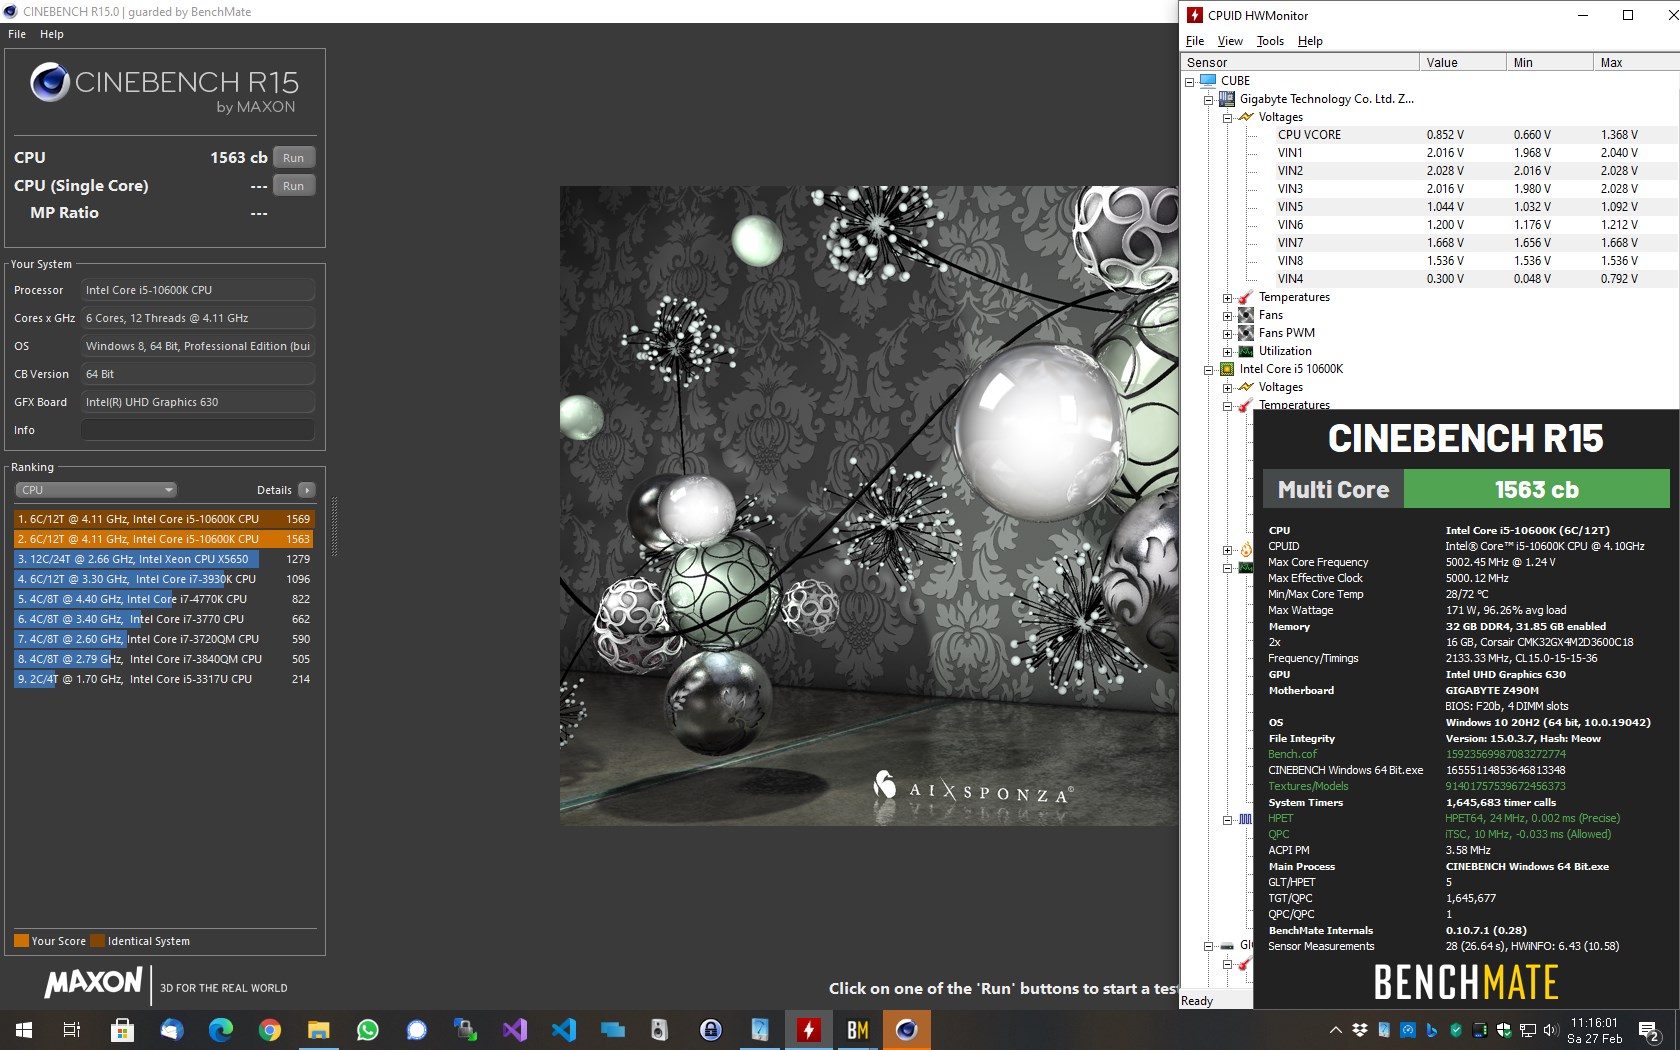Switch to BenchMate BM taskbar icon
The width and height of the screenshot is (1680, 1050).
(857, 1030)
